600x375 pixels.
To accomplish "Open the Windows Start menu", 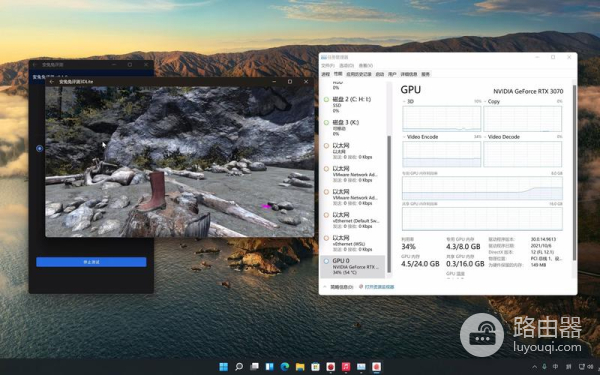I will [x=223, y=367].
